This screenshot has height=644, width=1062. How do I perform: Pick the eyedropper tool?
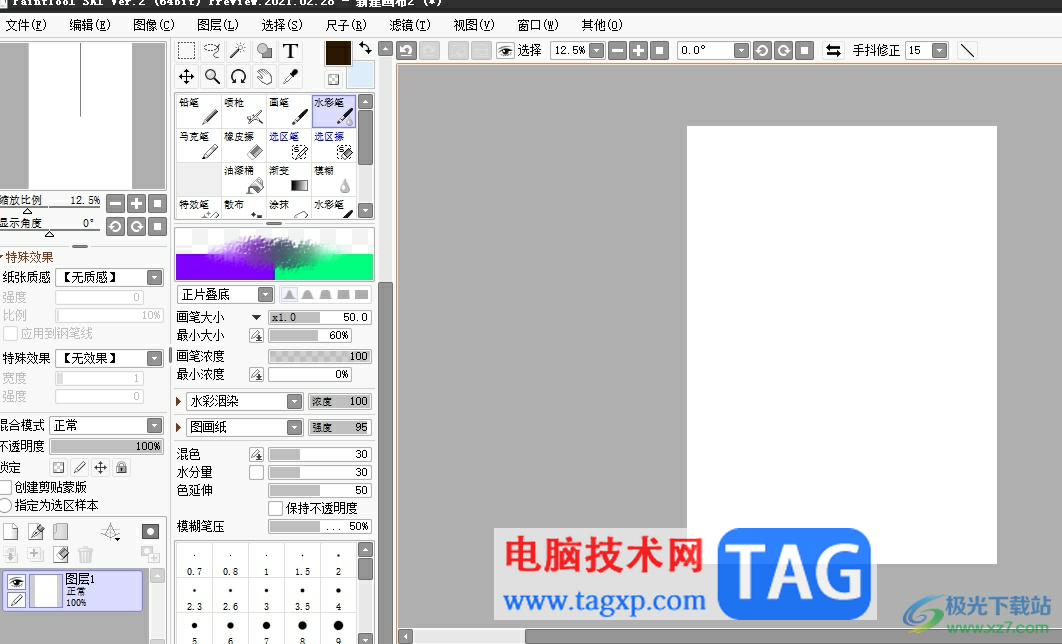[x=290, y=77]
